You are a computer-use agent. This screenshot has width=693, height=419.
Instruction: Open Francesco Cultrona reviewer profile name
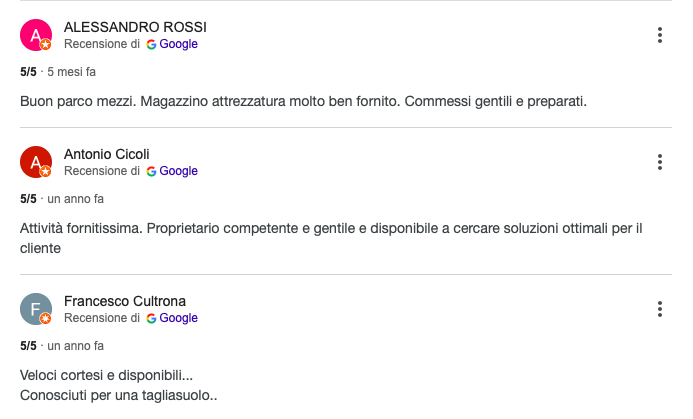125,301
